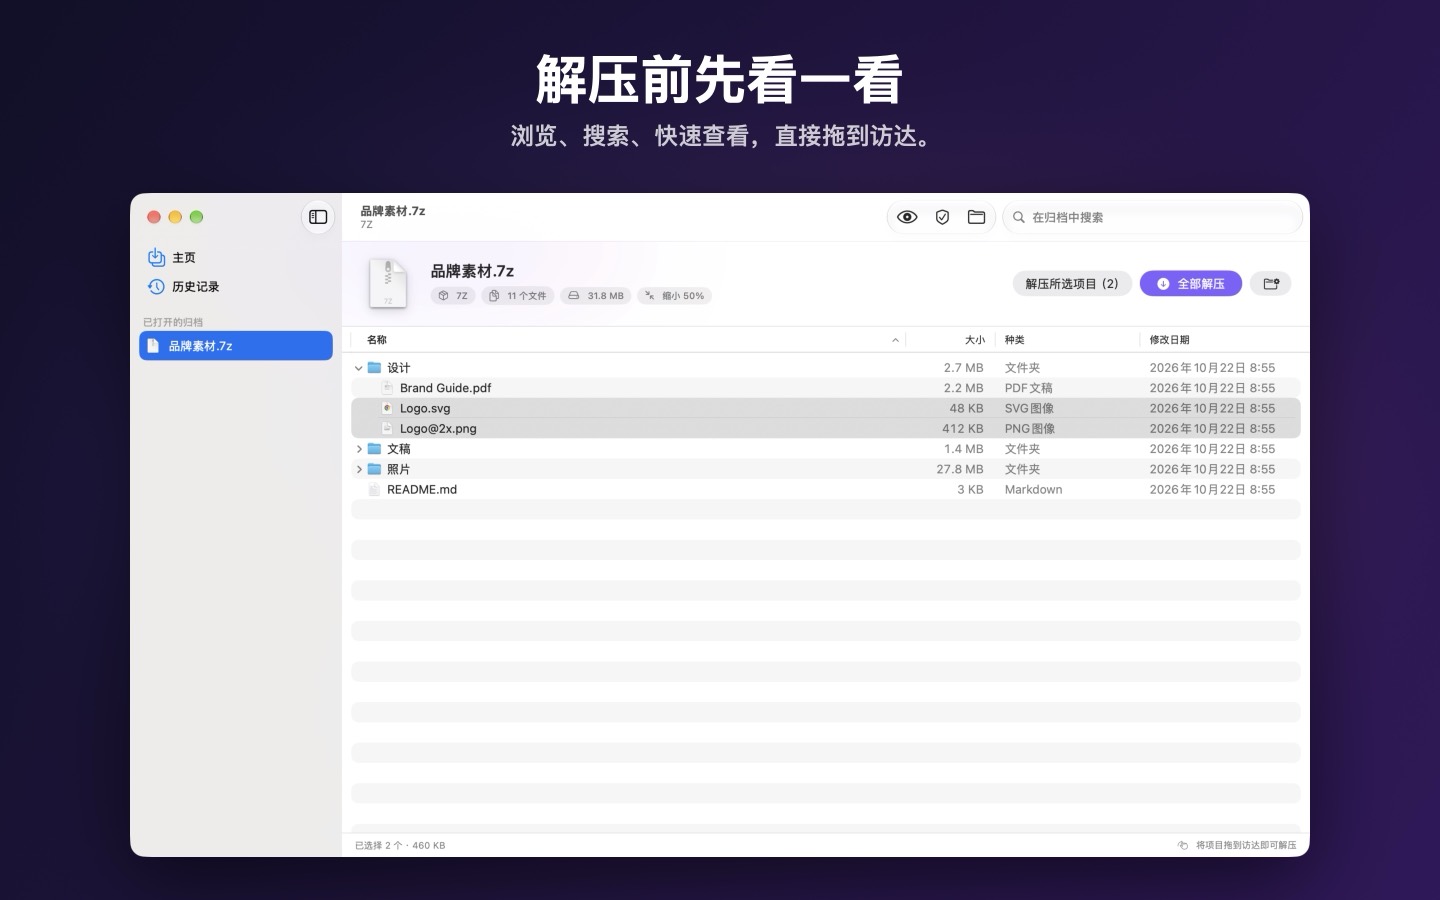Click status text 已选择 2 个 · 460 KB

click(400, 845)
